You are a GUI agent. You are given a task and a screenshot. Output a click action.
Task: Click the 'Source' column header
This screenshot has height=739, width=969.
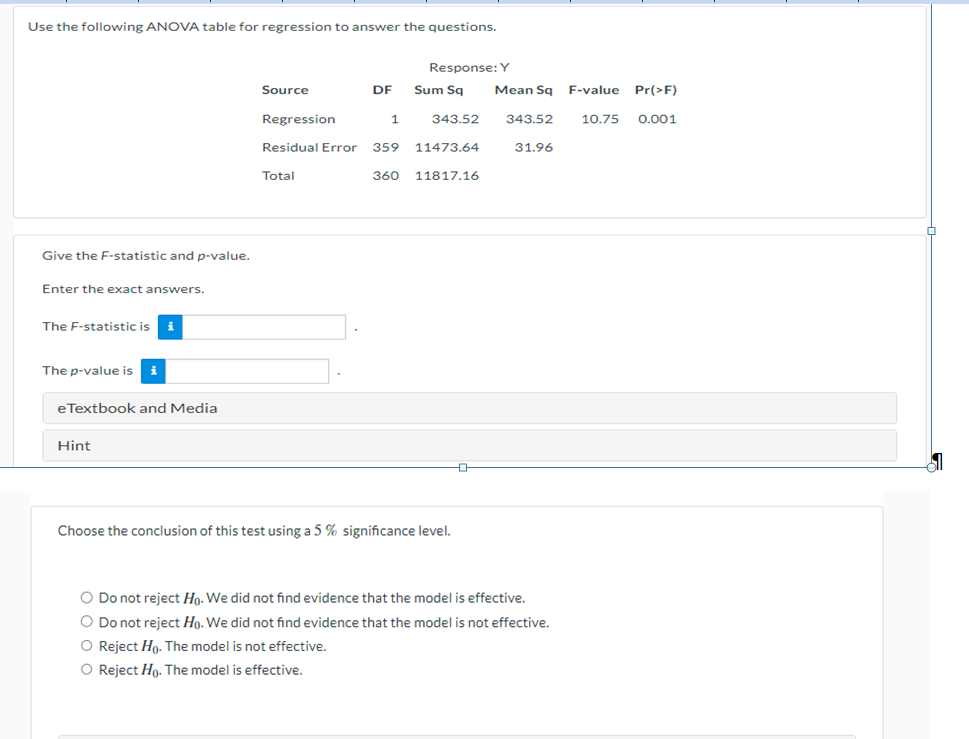coord(285,90)
